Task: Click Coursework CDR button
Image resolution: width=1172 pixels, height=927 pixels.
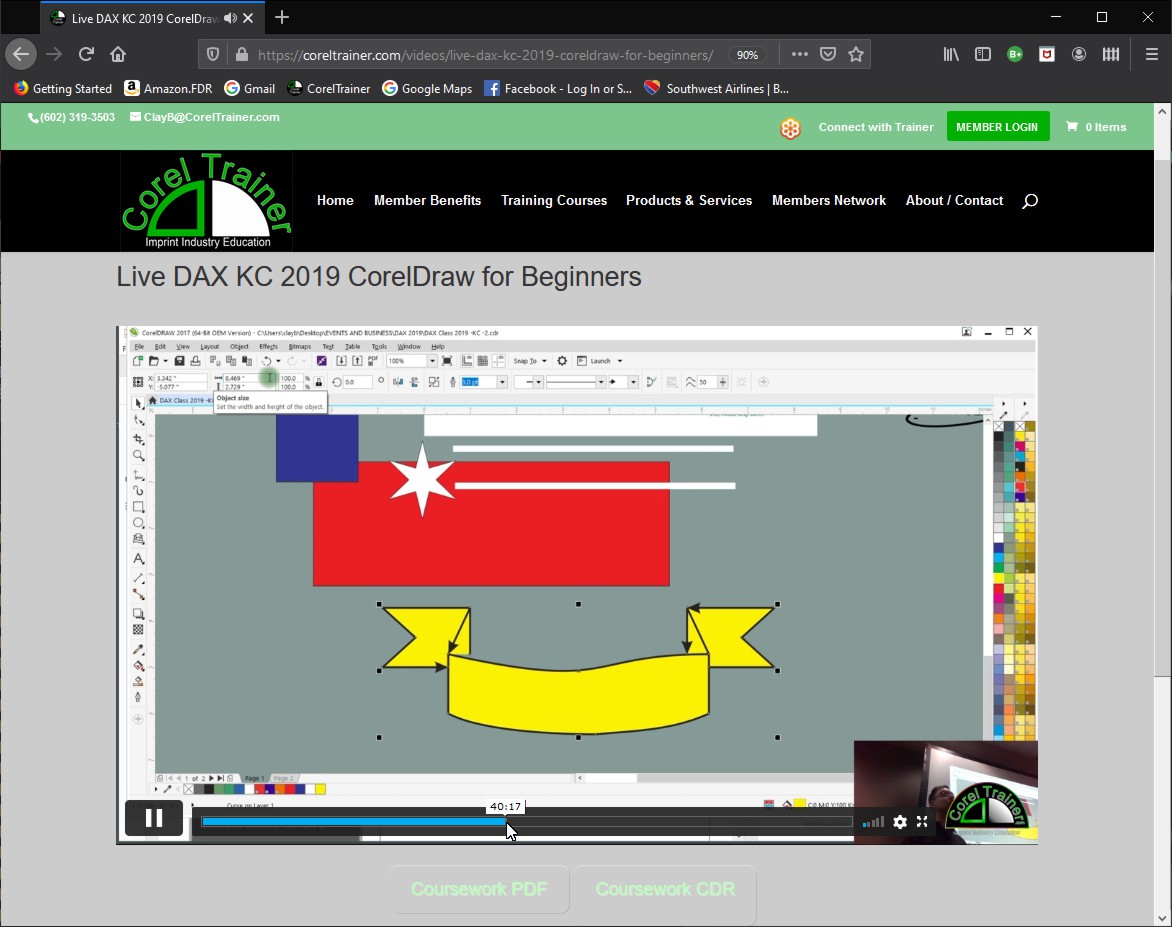Action: (665, 889)
